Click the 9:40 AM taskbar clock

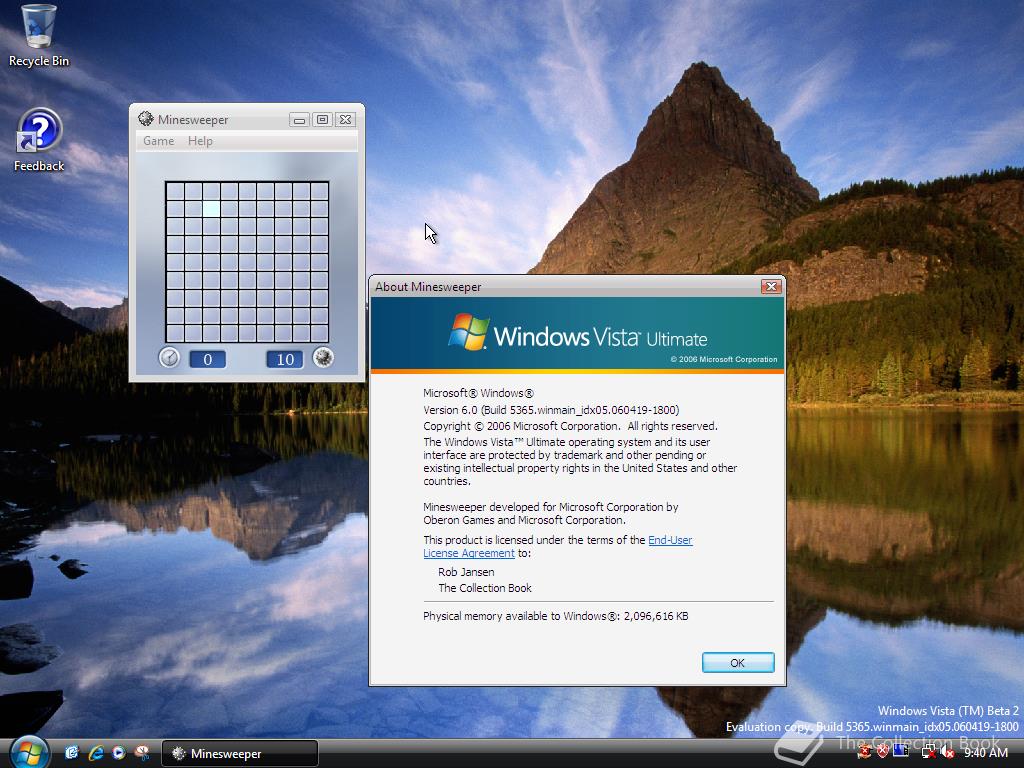pyautogui.click(x=986, y=753)
